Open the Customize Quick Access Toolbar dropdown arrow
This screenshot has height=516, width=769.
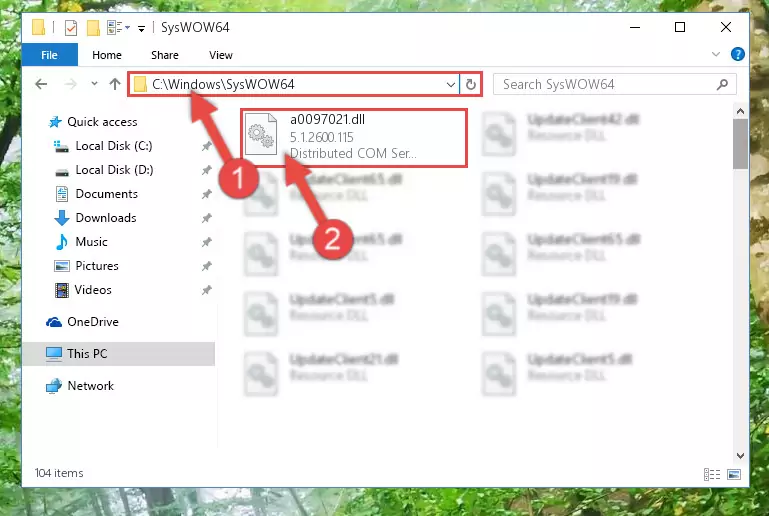141,28
